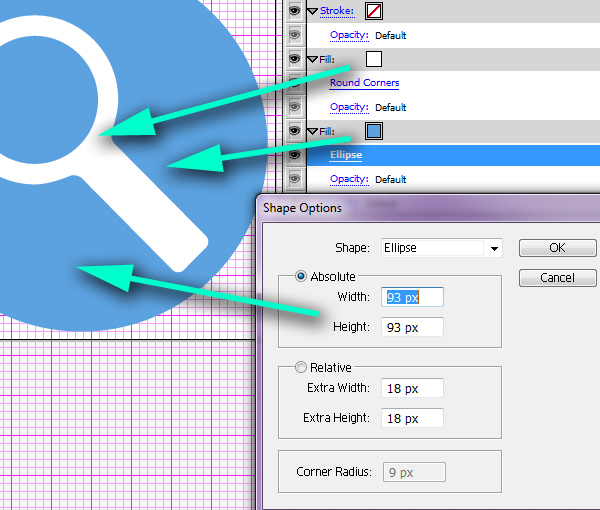Click the Corner Radius field
The height and width of the screenshot is (510, 600).
coord(414,472)
